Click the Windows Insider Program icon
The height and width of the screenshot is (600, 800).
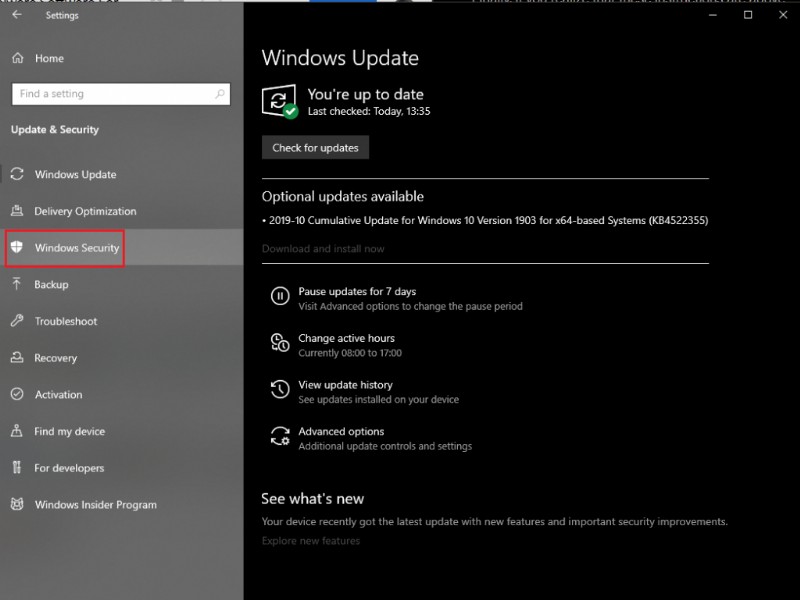pos(17,505)
